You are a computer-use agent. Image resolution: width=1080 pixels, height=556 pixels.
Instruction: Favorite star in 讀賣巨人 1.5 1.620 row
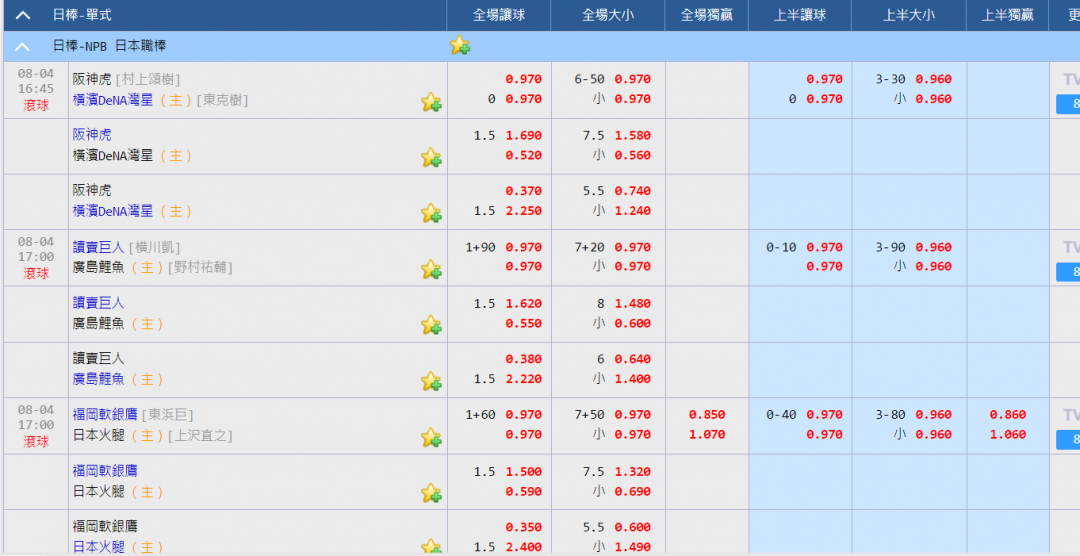431,325
